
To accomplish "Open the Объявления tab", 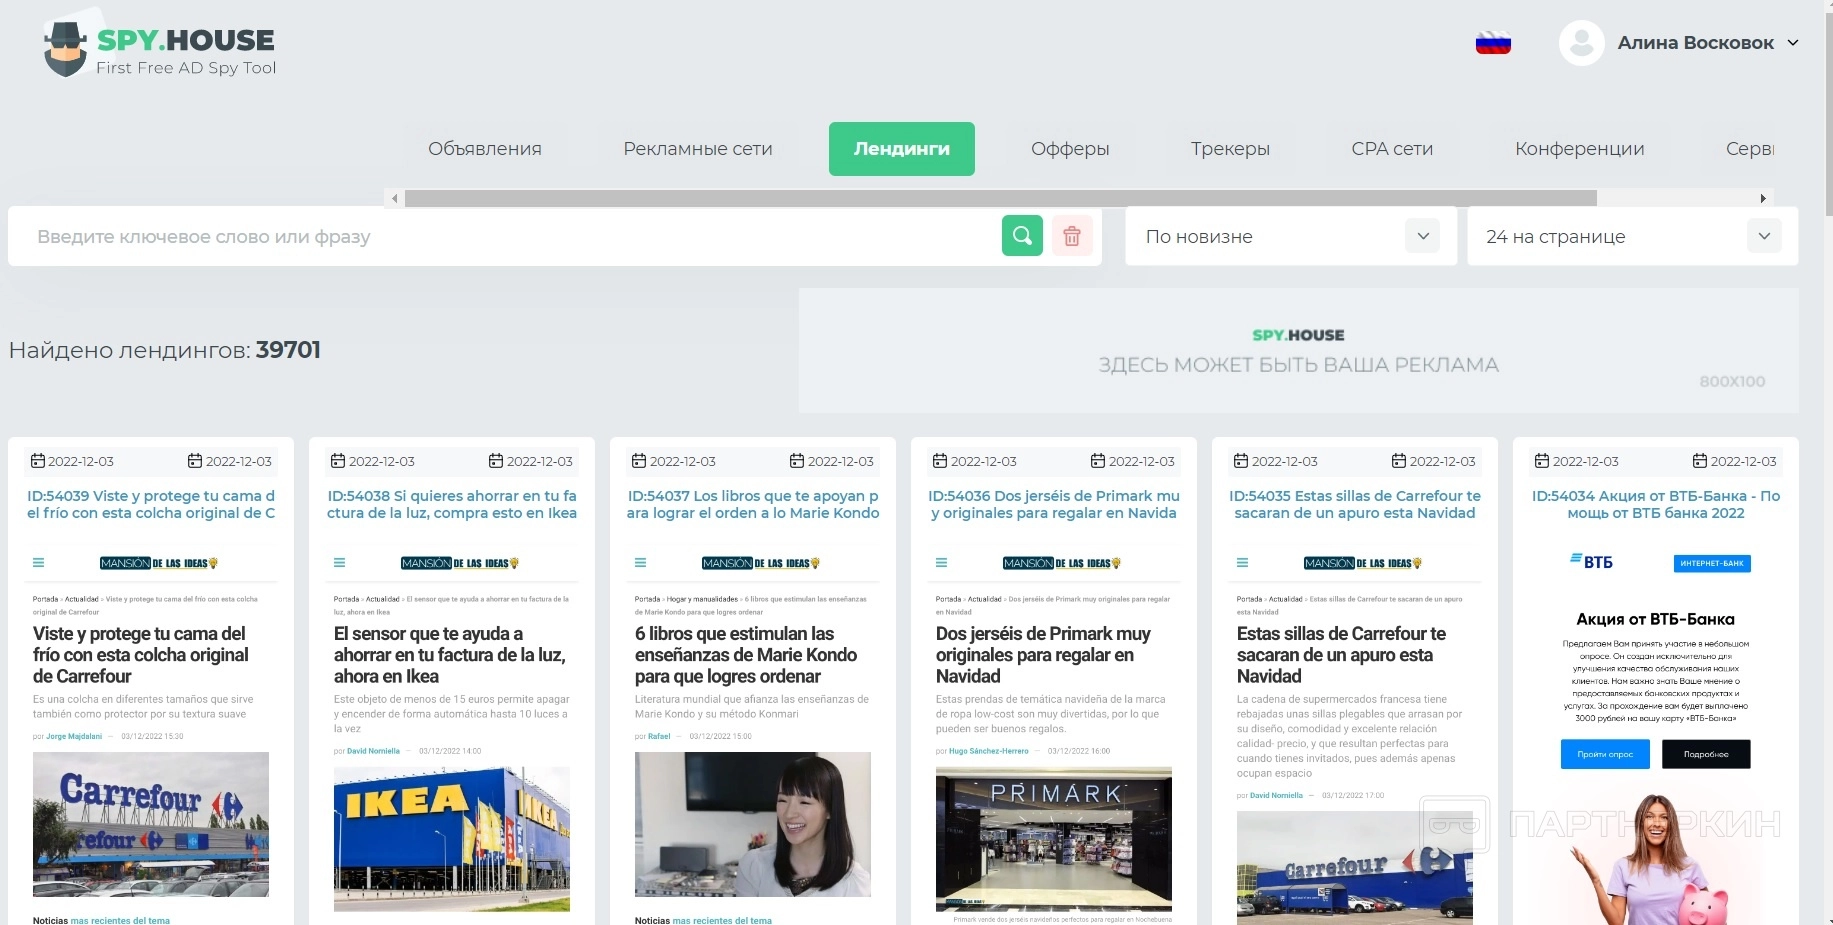I will [485, 149].
